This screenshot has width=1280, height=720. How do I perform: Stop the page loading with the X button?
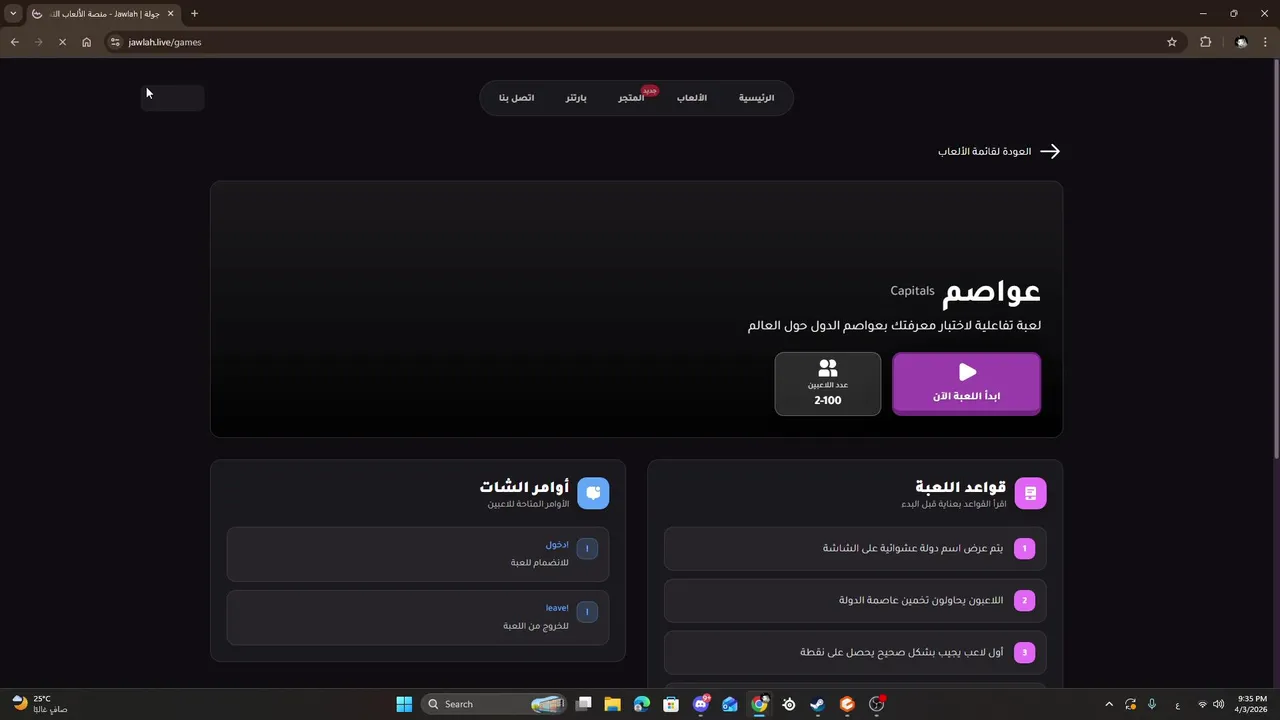pyautogui.click(x=62, y=42)
